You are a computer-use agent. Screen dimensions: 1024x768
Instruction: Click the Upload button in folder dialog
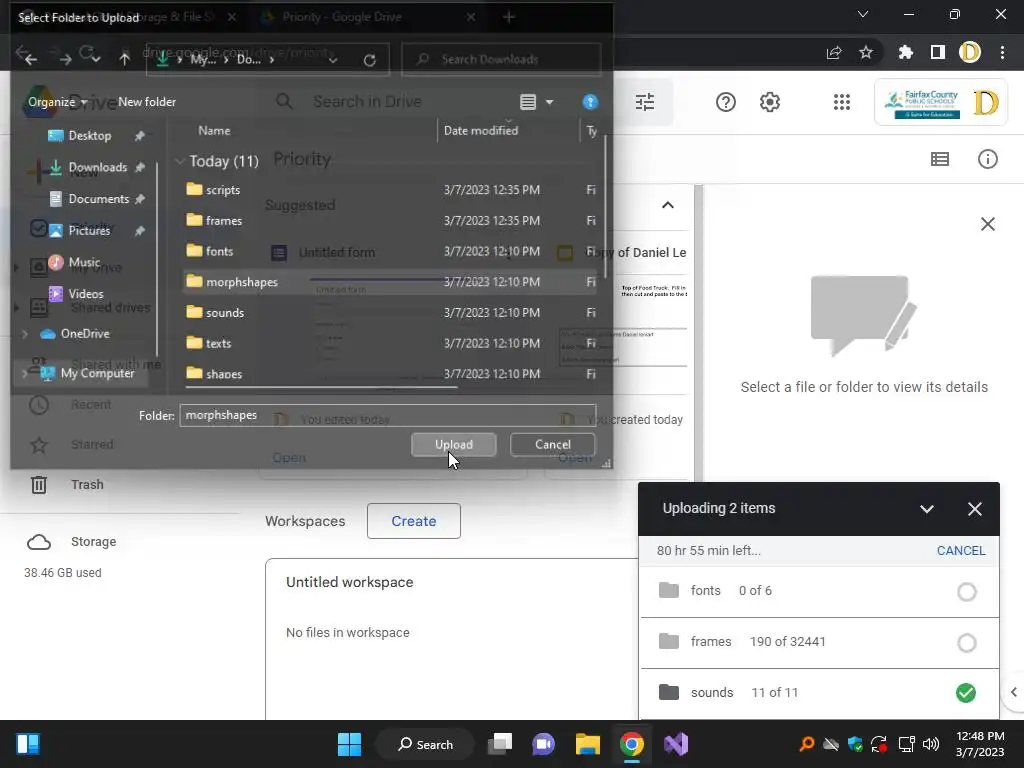(453, 444)
